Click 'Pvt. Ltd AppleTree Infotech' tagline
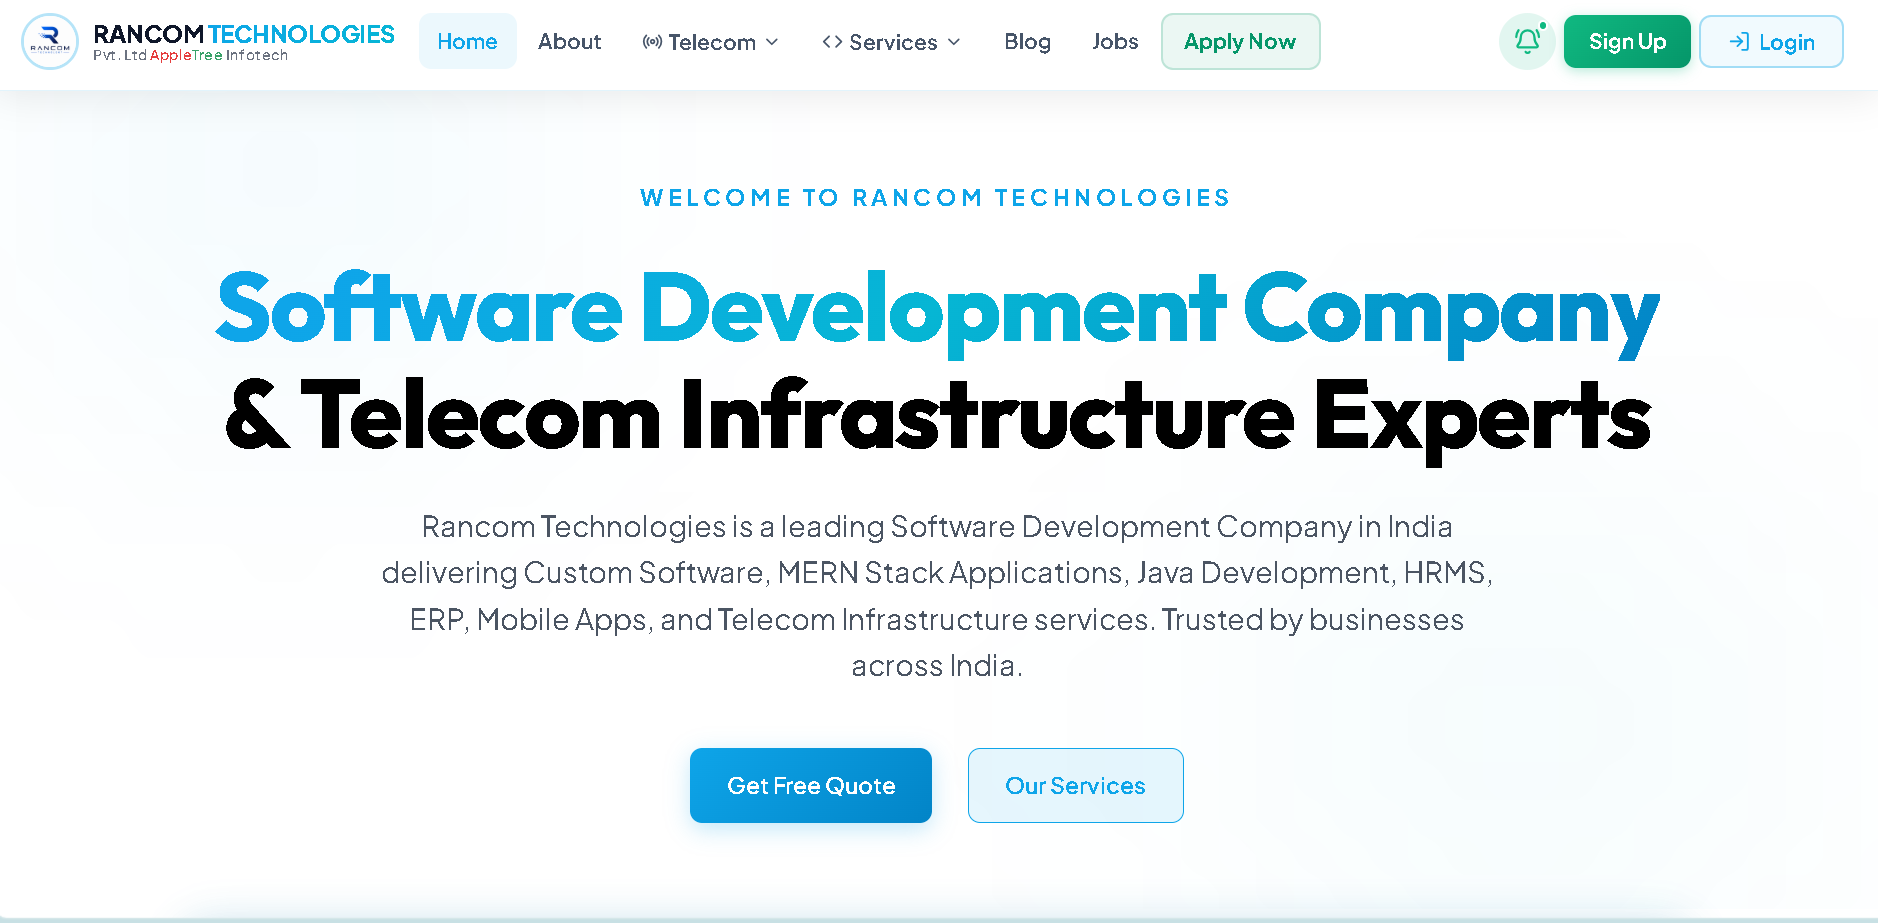This screenshot has height=923, width=1878. click(191, 56)
